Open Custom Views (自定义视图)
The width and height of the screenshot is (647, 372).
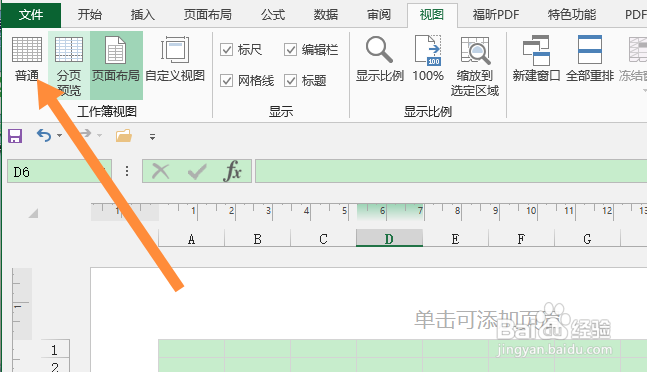point(175,59)
